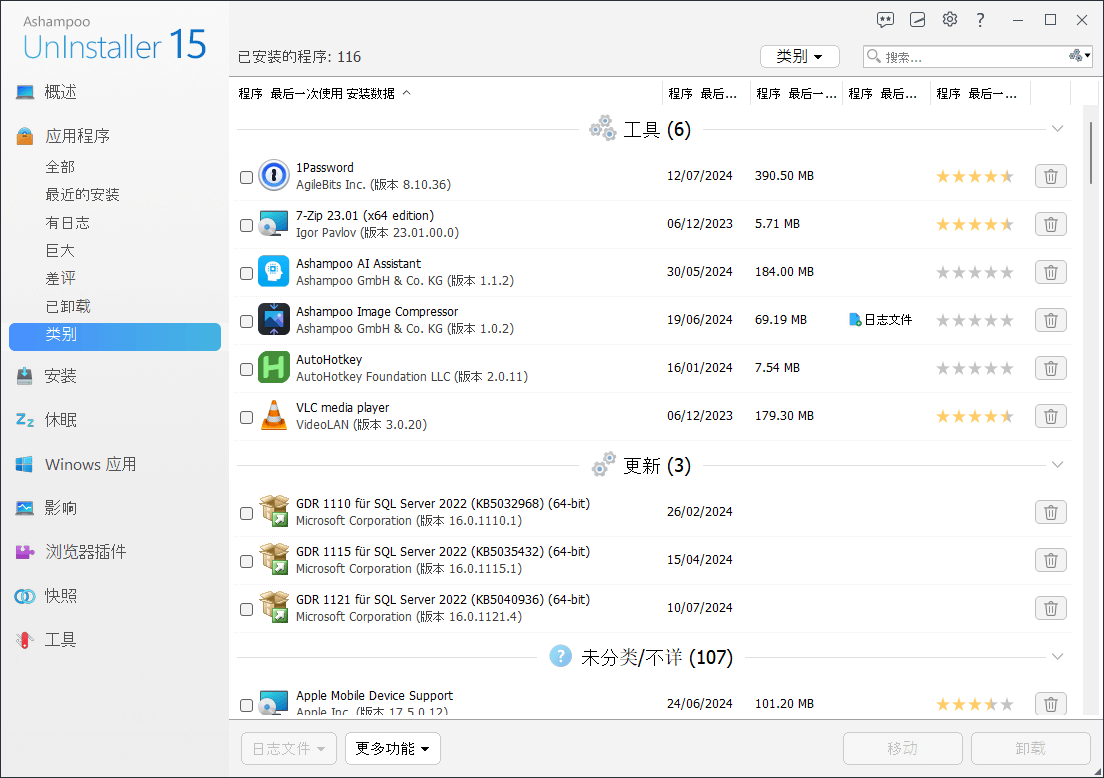Click the AutoHotkey green H icon
Screen dimensions: 1104x778
coord(273,368)
